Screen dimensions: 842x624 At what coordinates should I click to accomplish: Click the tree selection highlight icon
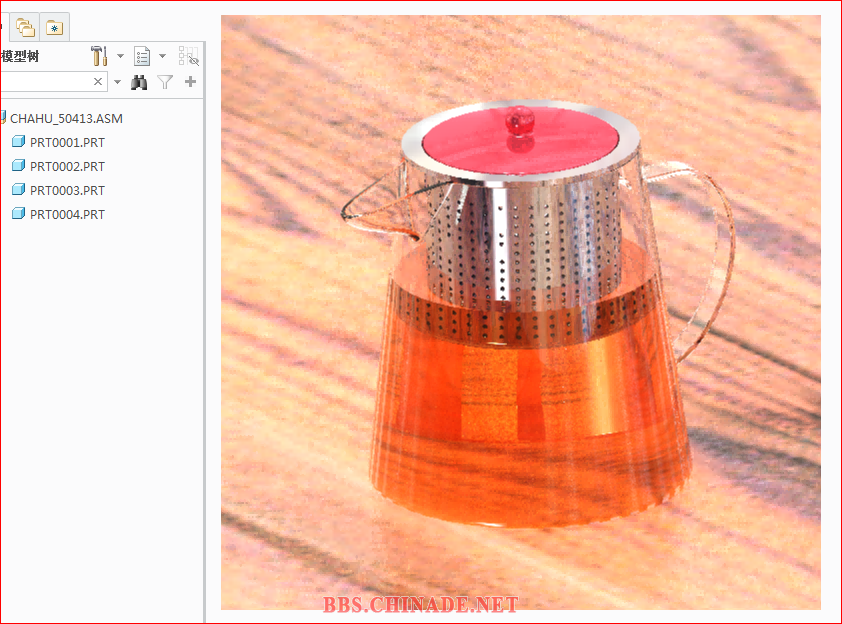click(x=188, y=56)
